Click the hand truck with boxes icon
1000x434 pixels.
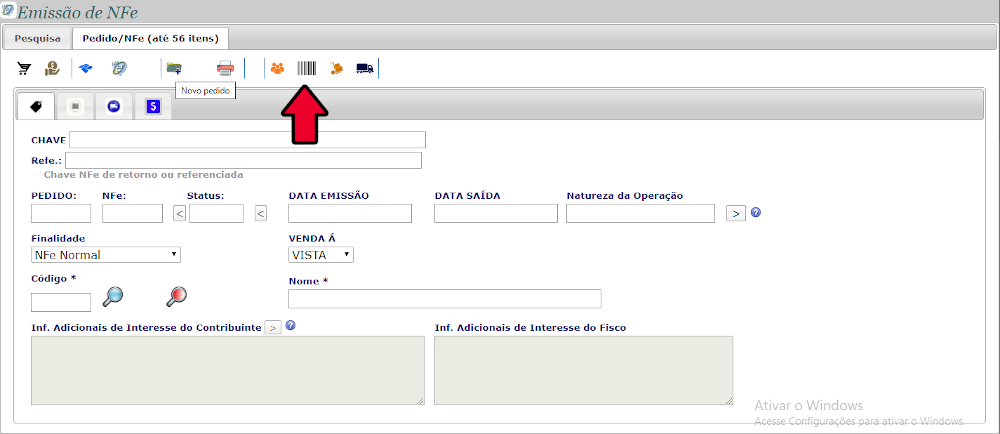(336, 69)
